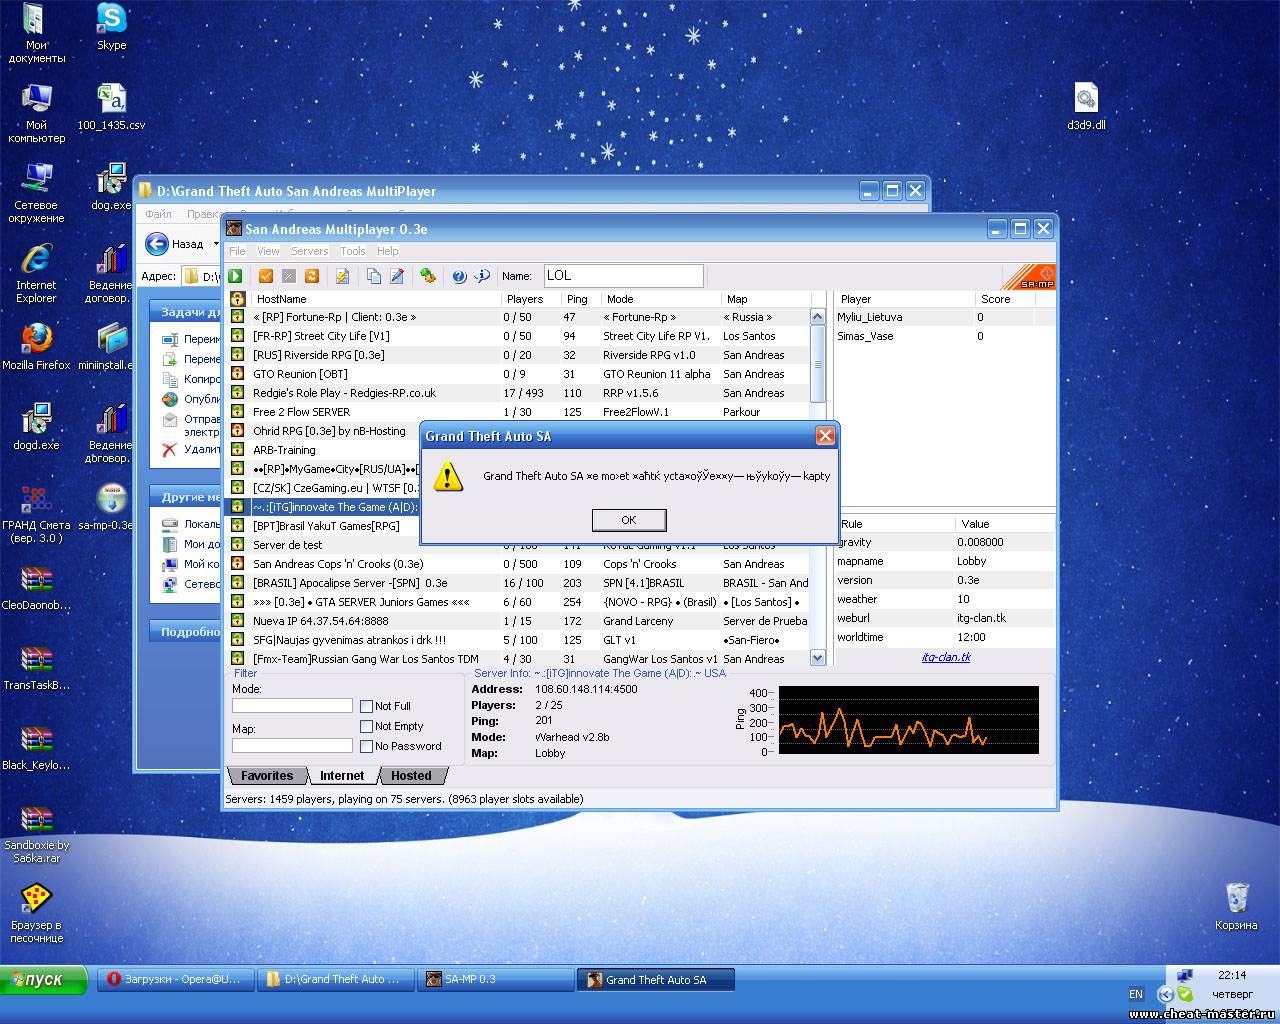This screenshot has height=1024, width=1280.
Task: Open the File menu in SA-MP
Action: (237, 251)
